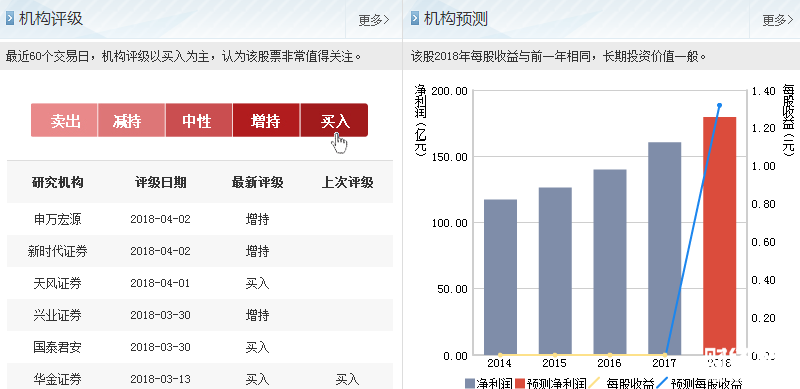This screenshot has height=389, width=800.
Task: Click 新时代证券 institution name
Action: [58, 251]
